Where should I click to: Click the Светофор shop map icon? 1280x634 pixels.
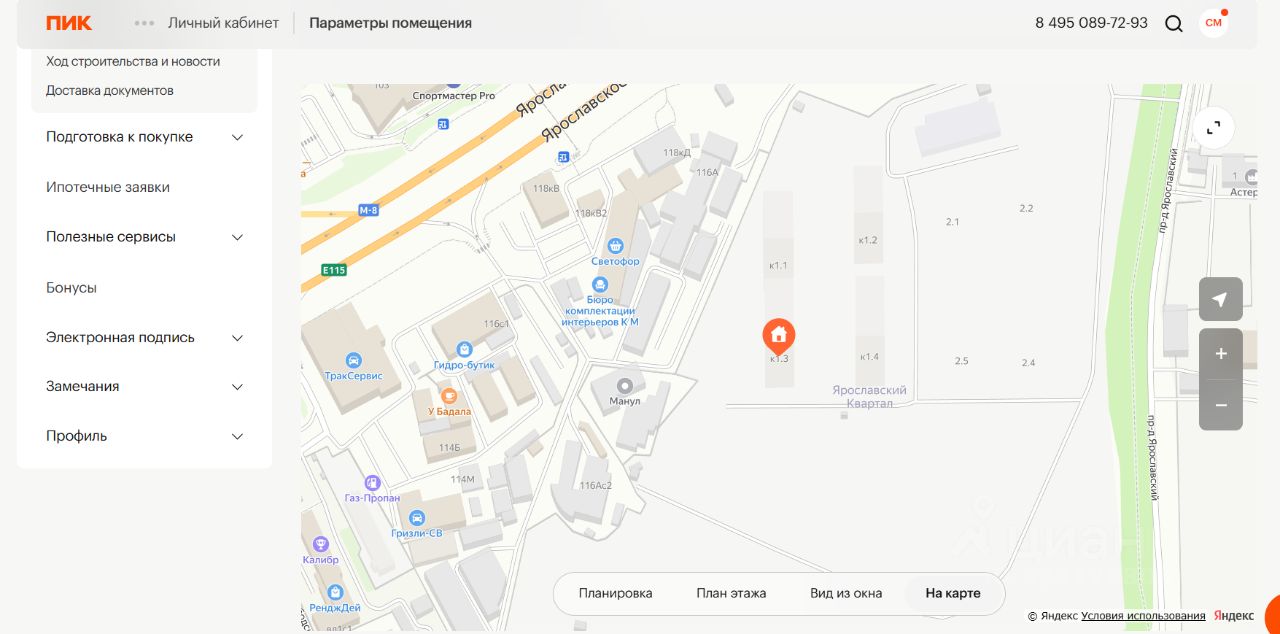coord(615,245)
